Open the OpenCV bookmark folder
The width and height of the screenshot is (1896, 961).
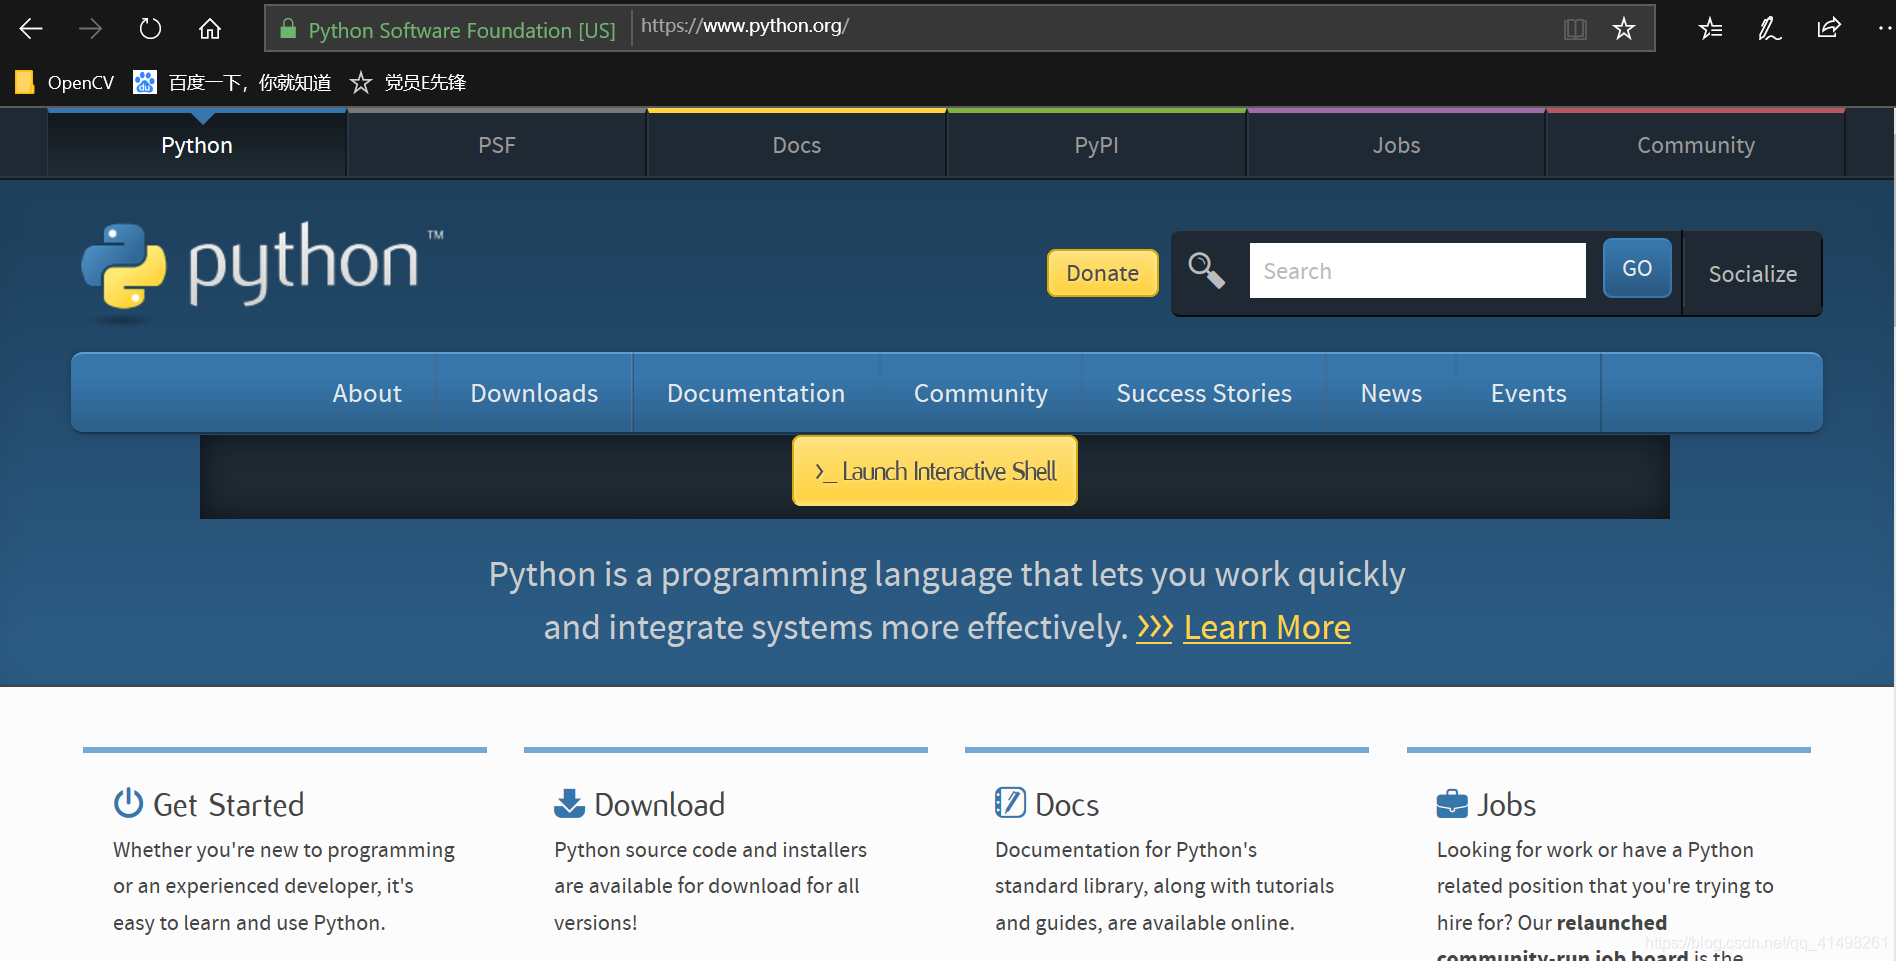[64, 82]
